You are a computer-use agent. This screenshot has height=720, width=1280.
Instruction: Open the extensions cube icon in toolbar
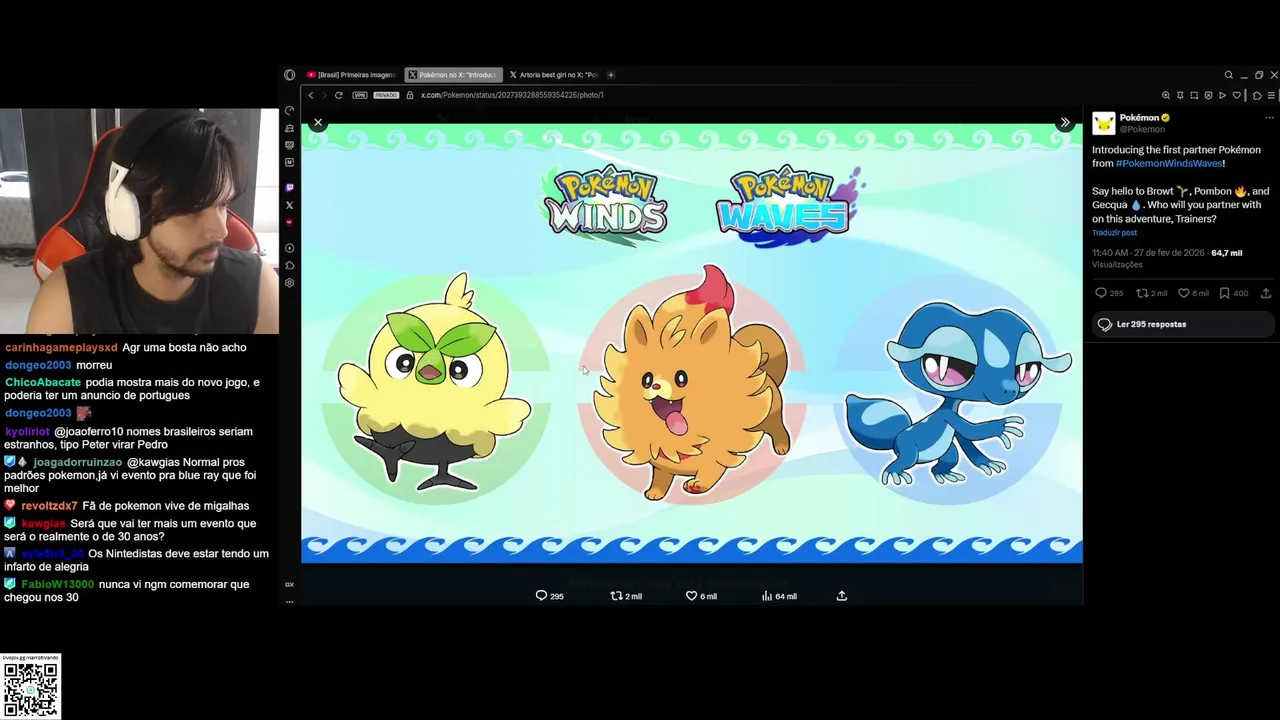[x=1257, y=95]
